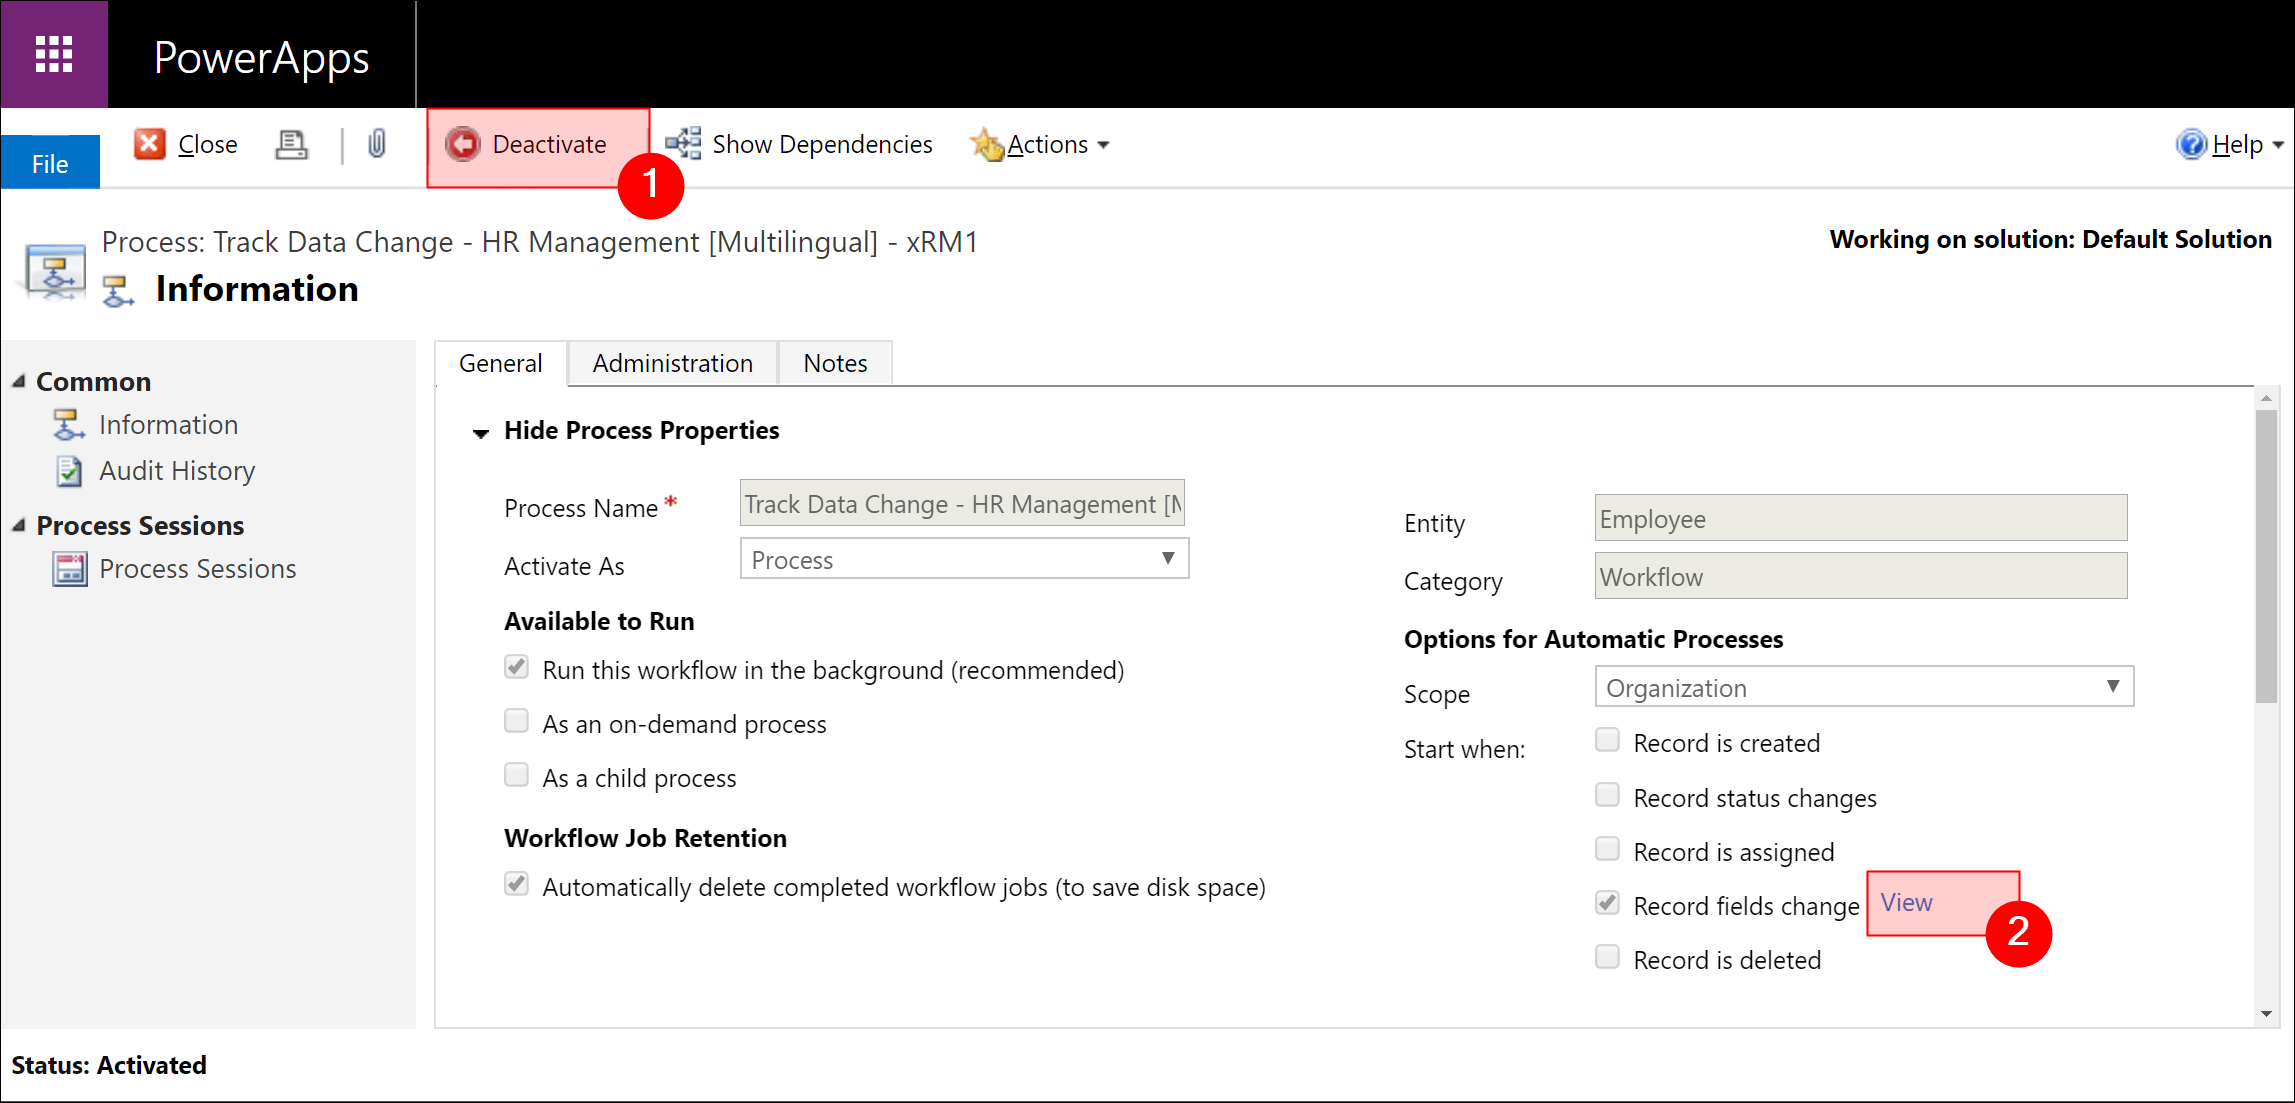2295x1103 pixels.
Task: Click the Actions star icon
Action: point(987,144)
